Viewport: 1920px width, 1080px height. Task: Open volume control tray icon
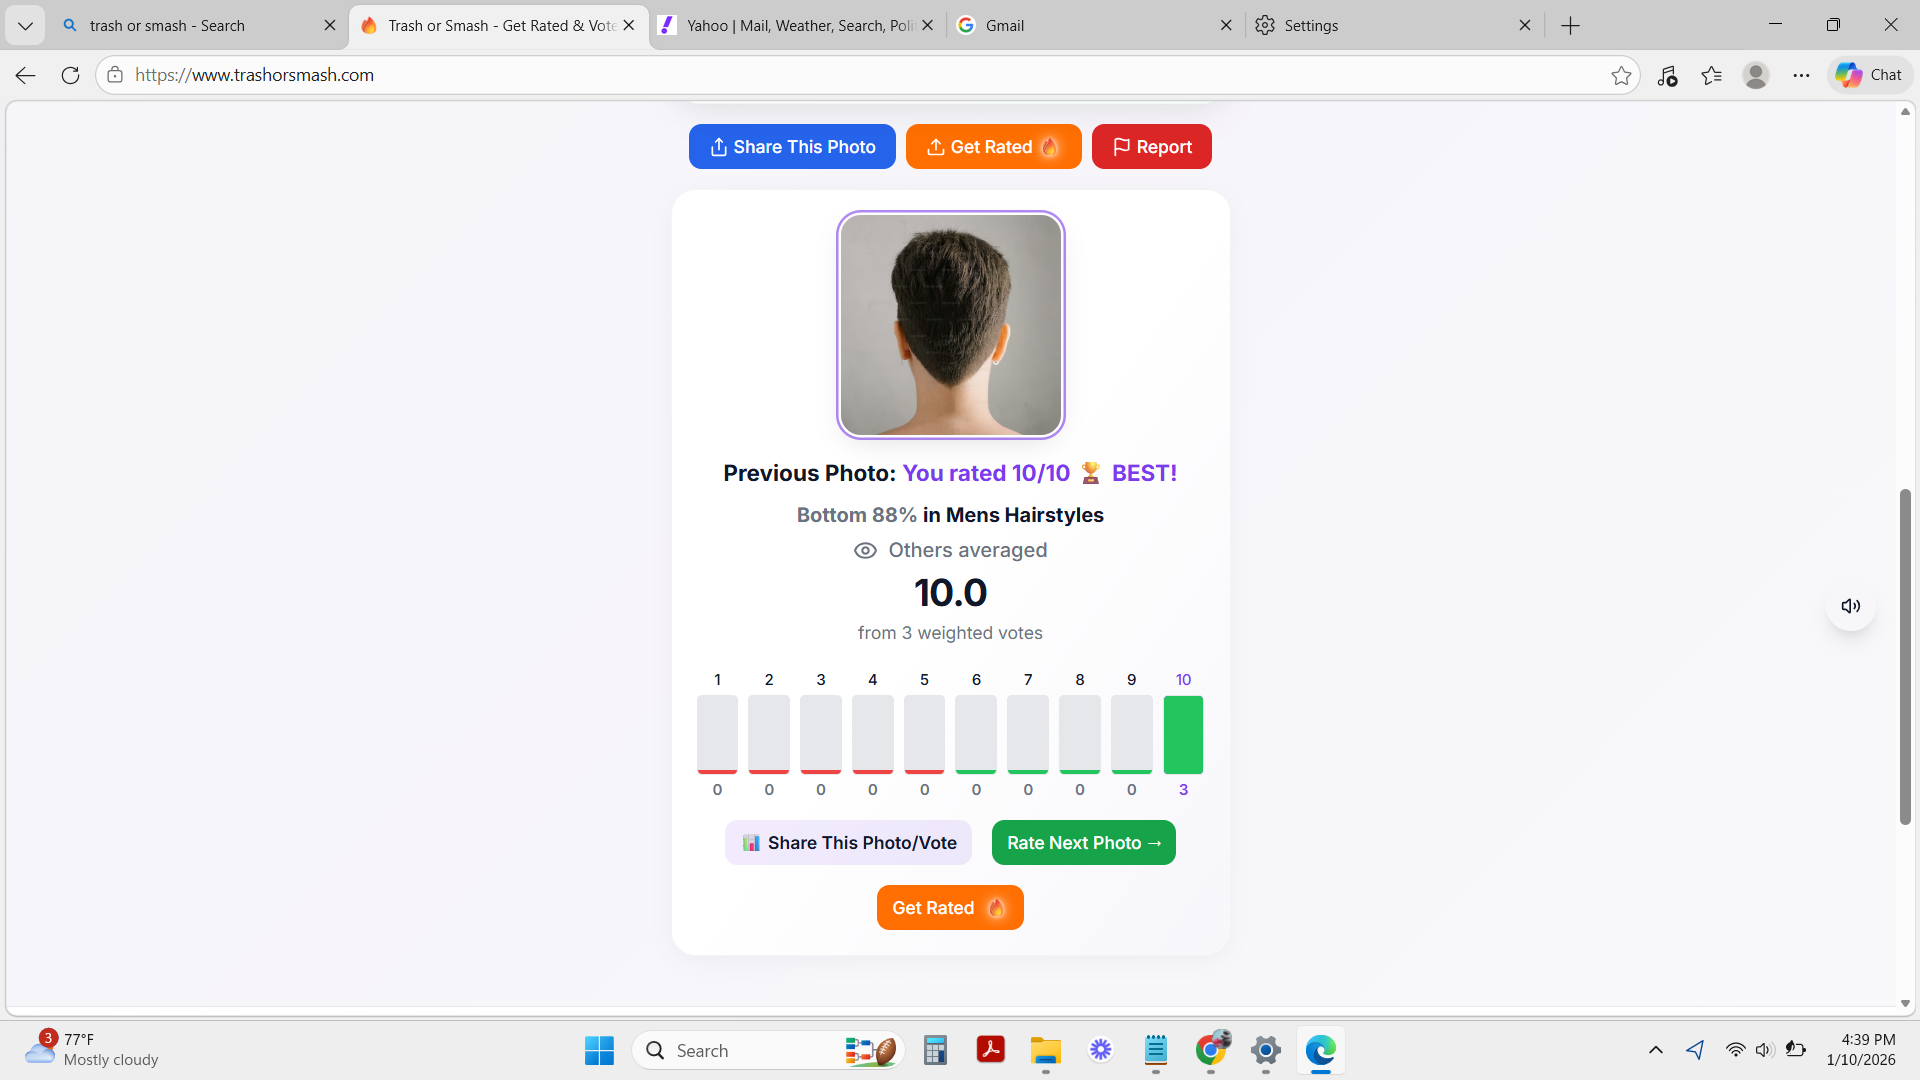1765,1050
